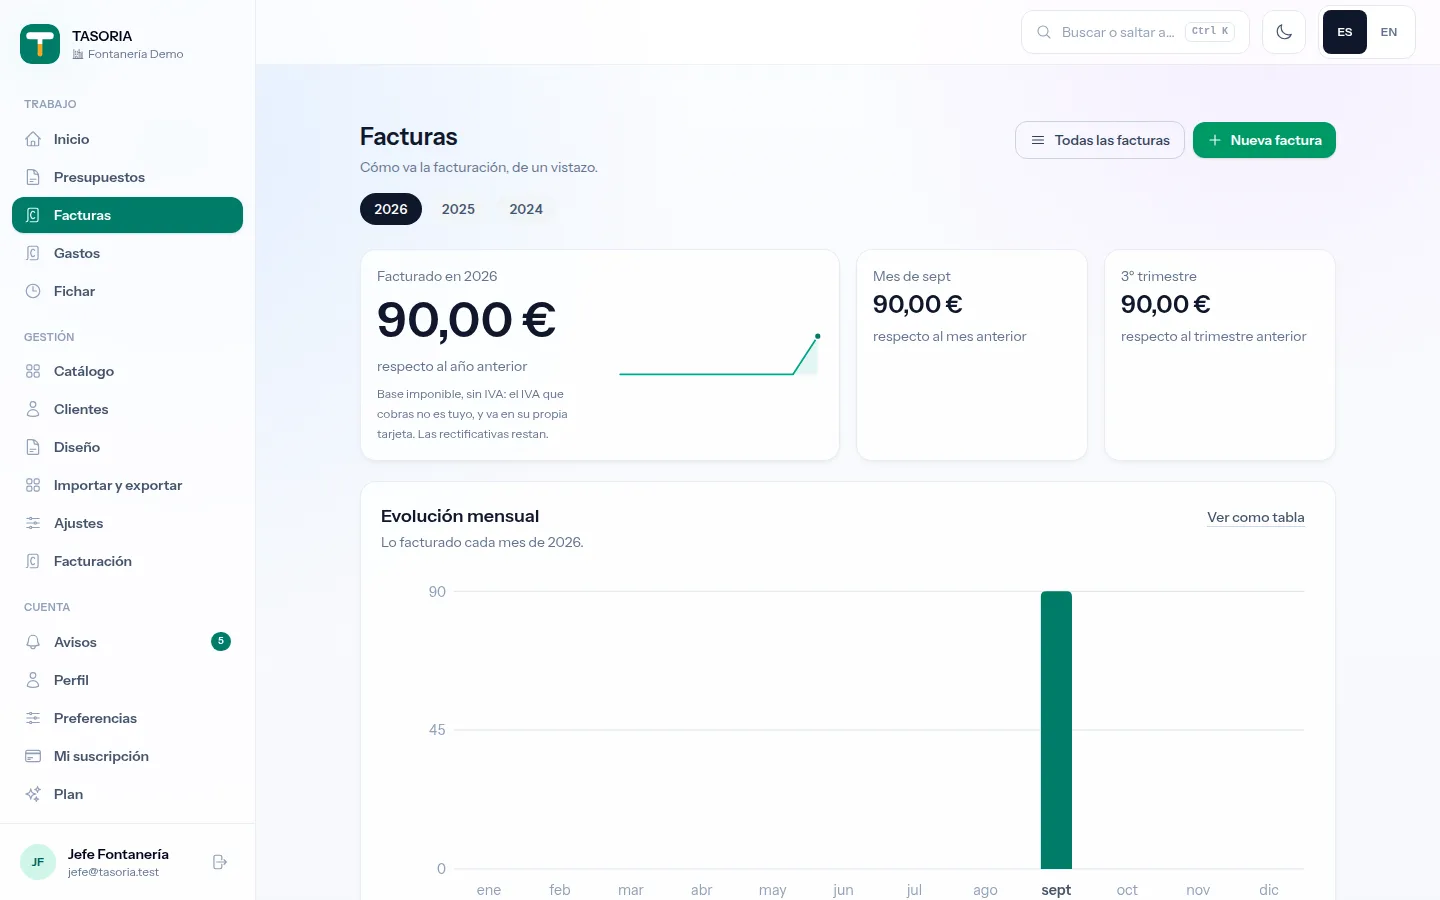
Task: Open Facturas in the sidebar
Action: pos(127,215)
